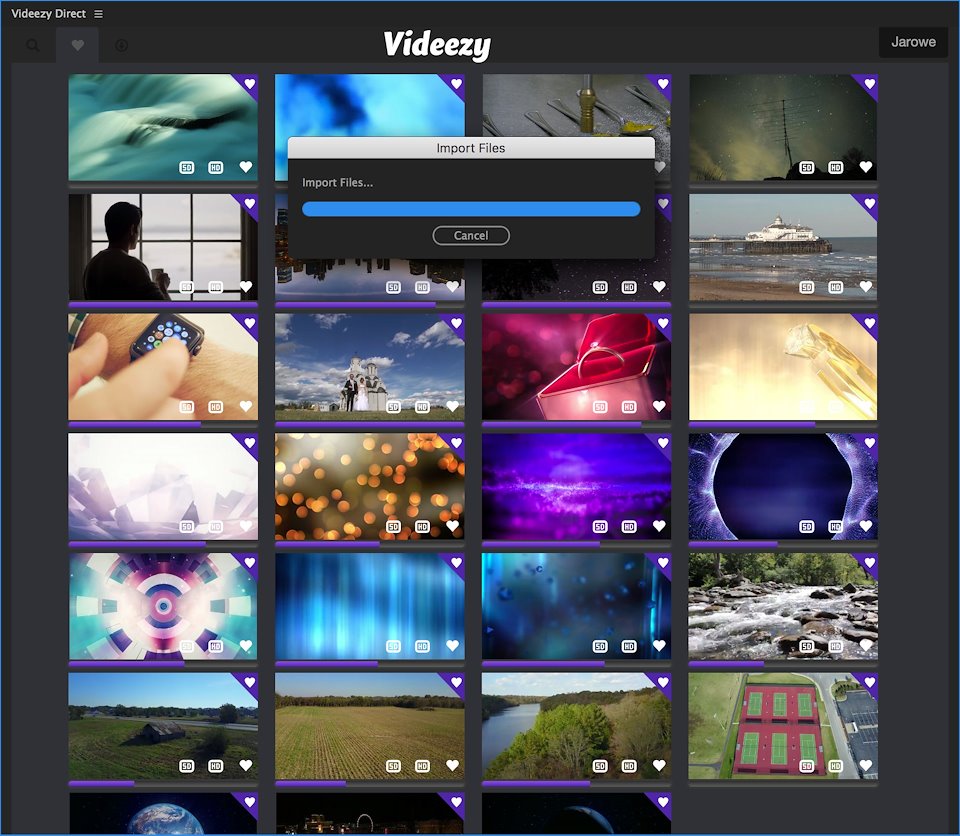Open the Earth globe thumbnail
The image size is (960, 836).
click(163, 813)
